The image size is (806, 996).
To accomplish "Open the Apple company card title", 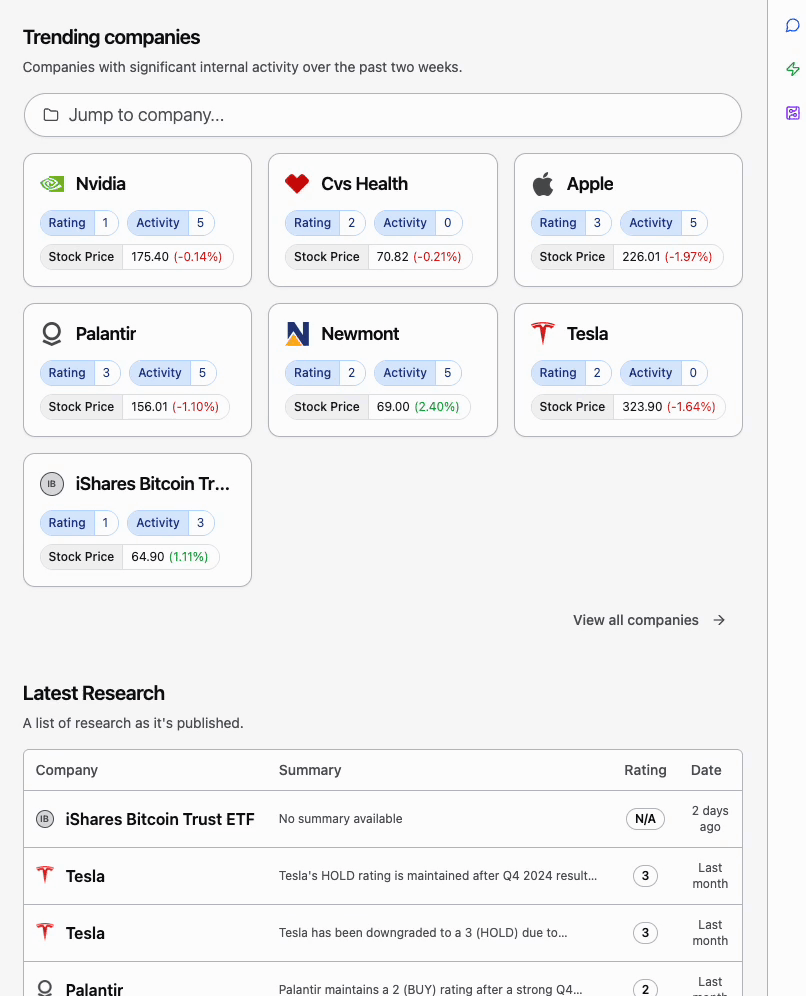I will pos(590,184).
